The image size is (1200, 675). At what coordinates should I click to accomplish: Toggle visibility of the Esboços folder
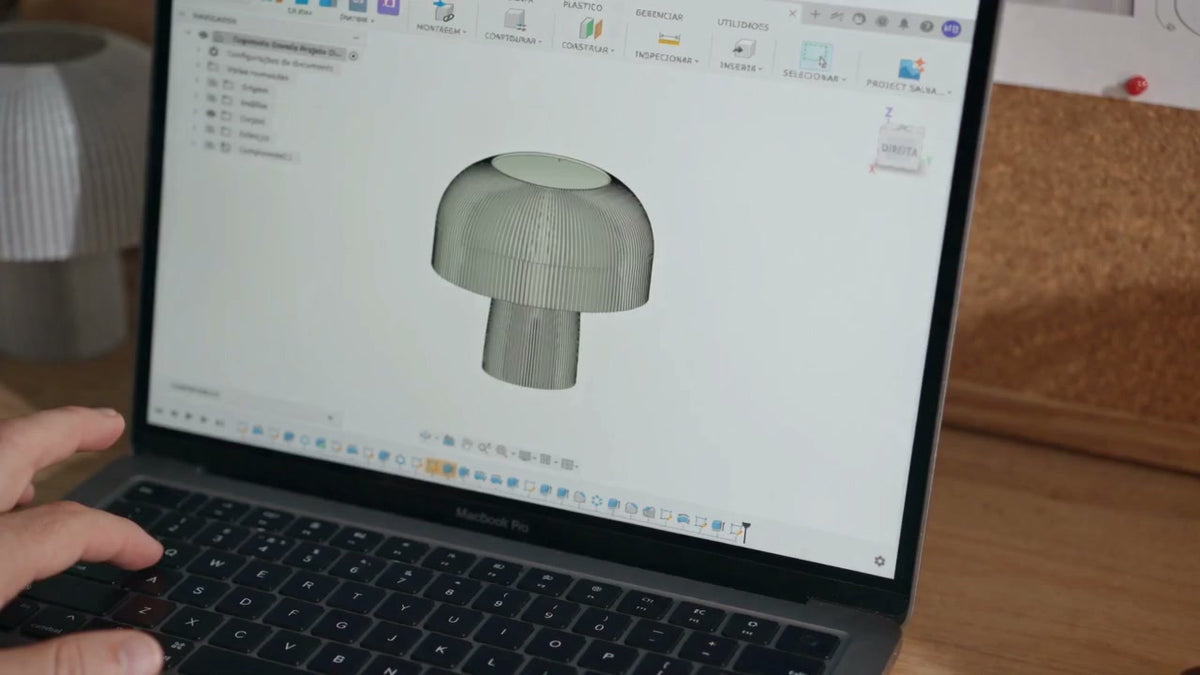pyautogui.click(x=211, y=130)
